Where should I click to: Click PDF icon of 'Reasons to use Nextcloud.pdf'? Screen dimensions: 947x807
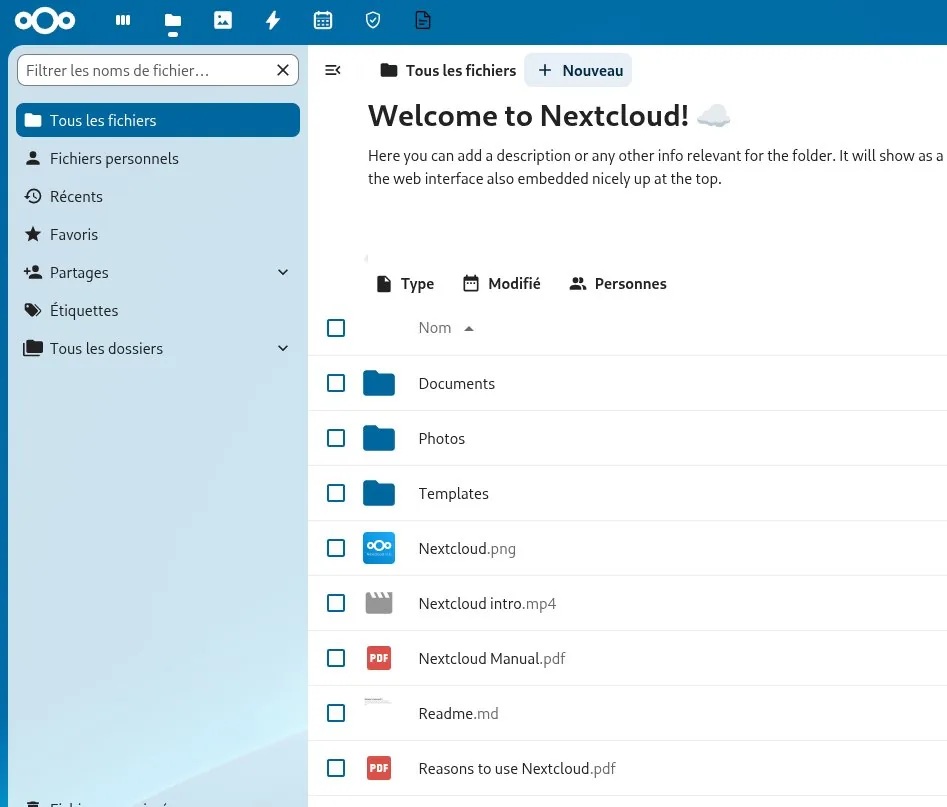379,768
